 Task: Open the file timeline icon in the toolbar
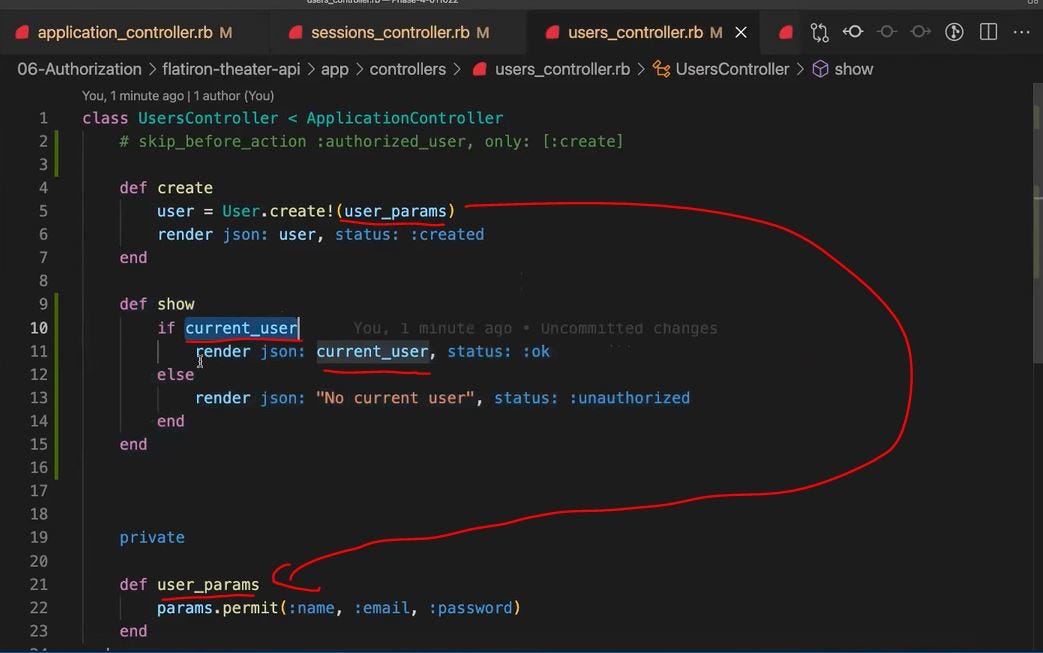coord(954,32)
